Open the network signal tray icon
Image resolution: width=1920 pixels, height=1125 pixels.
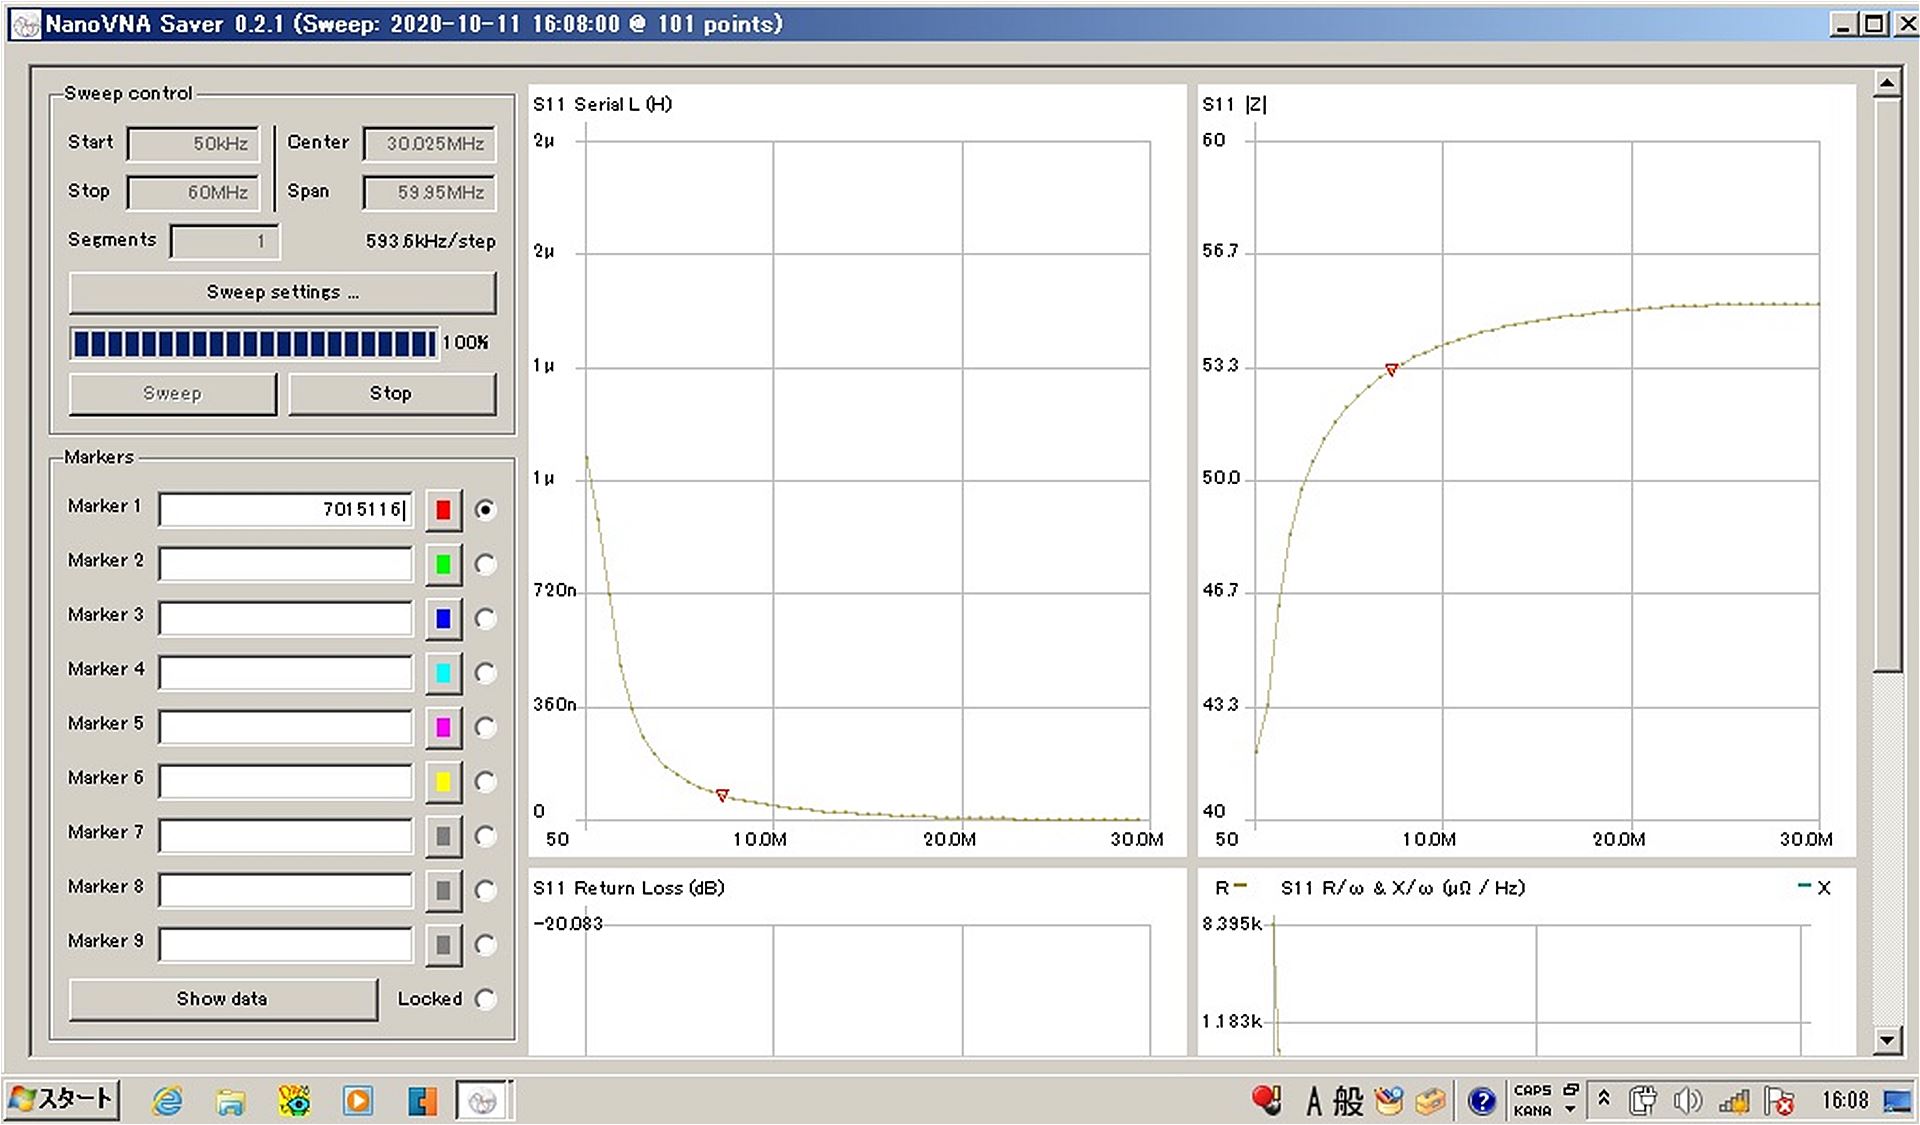pyautogui.click(x=1734, y=1101)
